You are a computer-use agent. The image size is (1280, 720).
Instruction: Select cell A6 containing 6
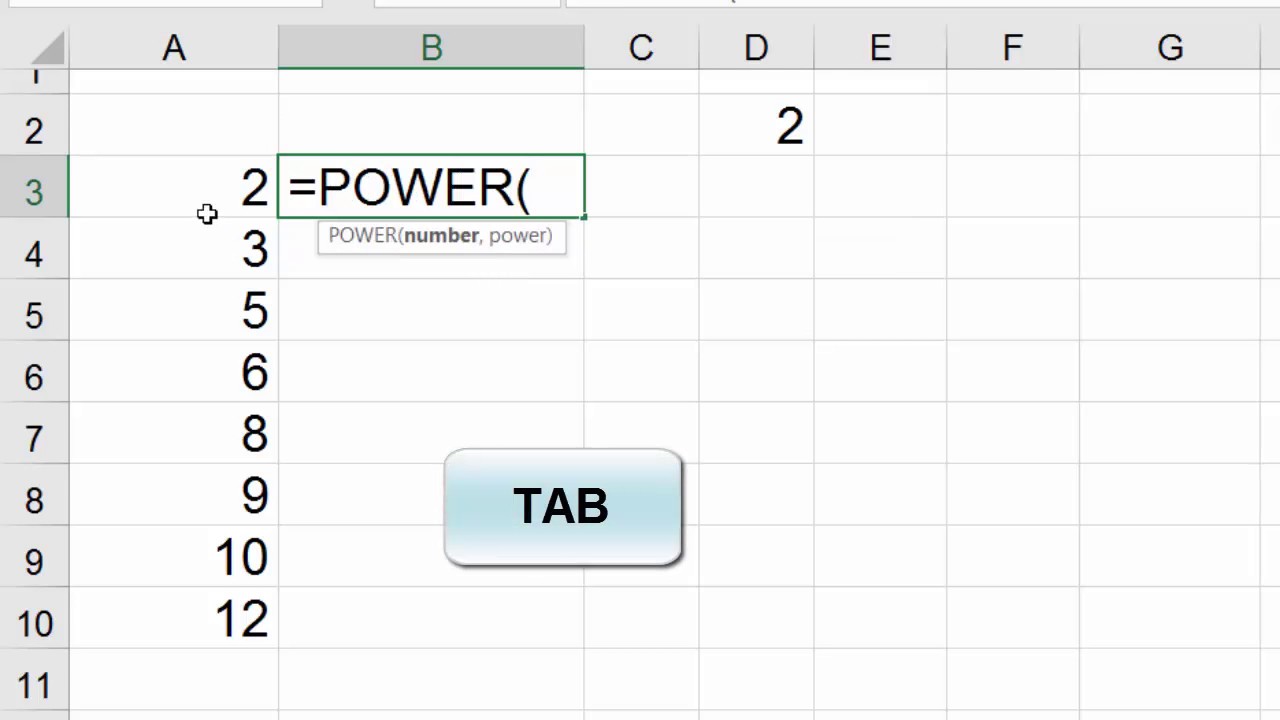point(174,372)
